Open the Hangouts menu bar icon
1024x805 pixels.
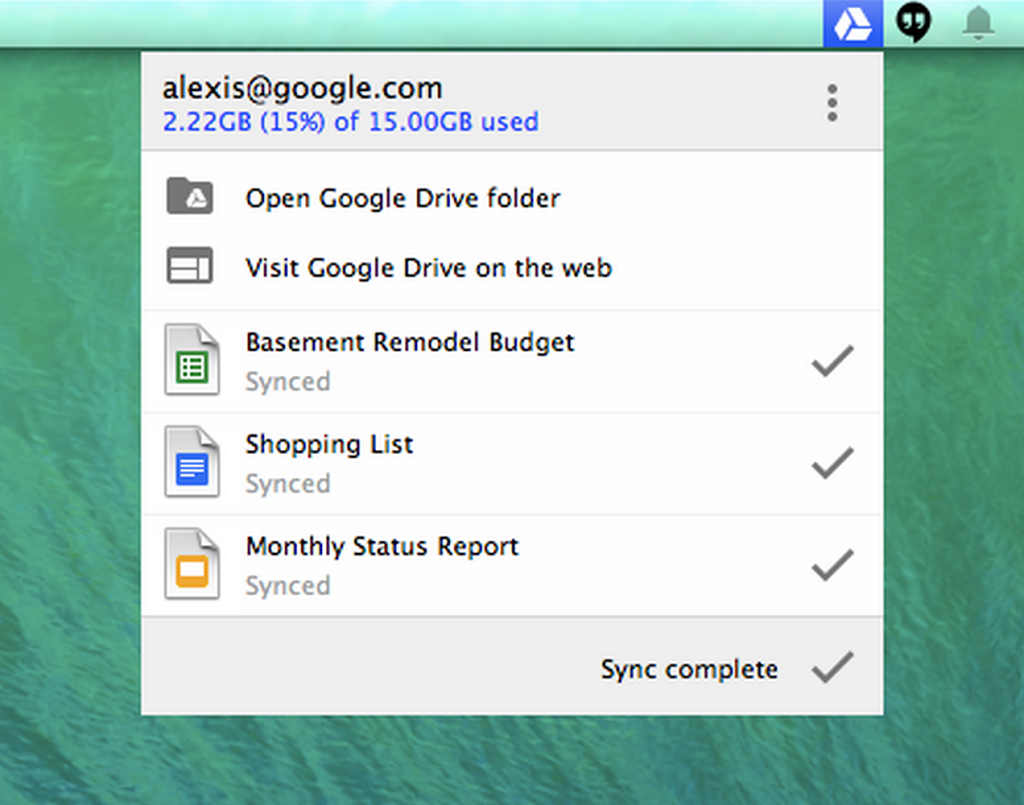[x=913, y=22]
